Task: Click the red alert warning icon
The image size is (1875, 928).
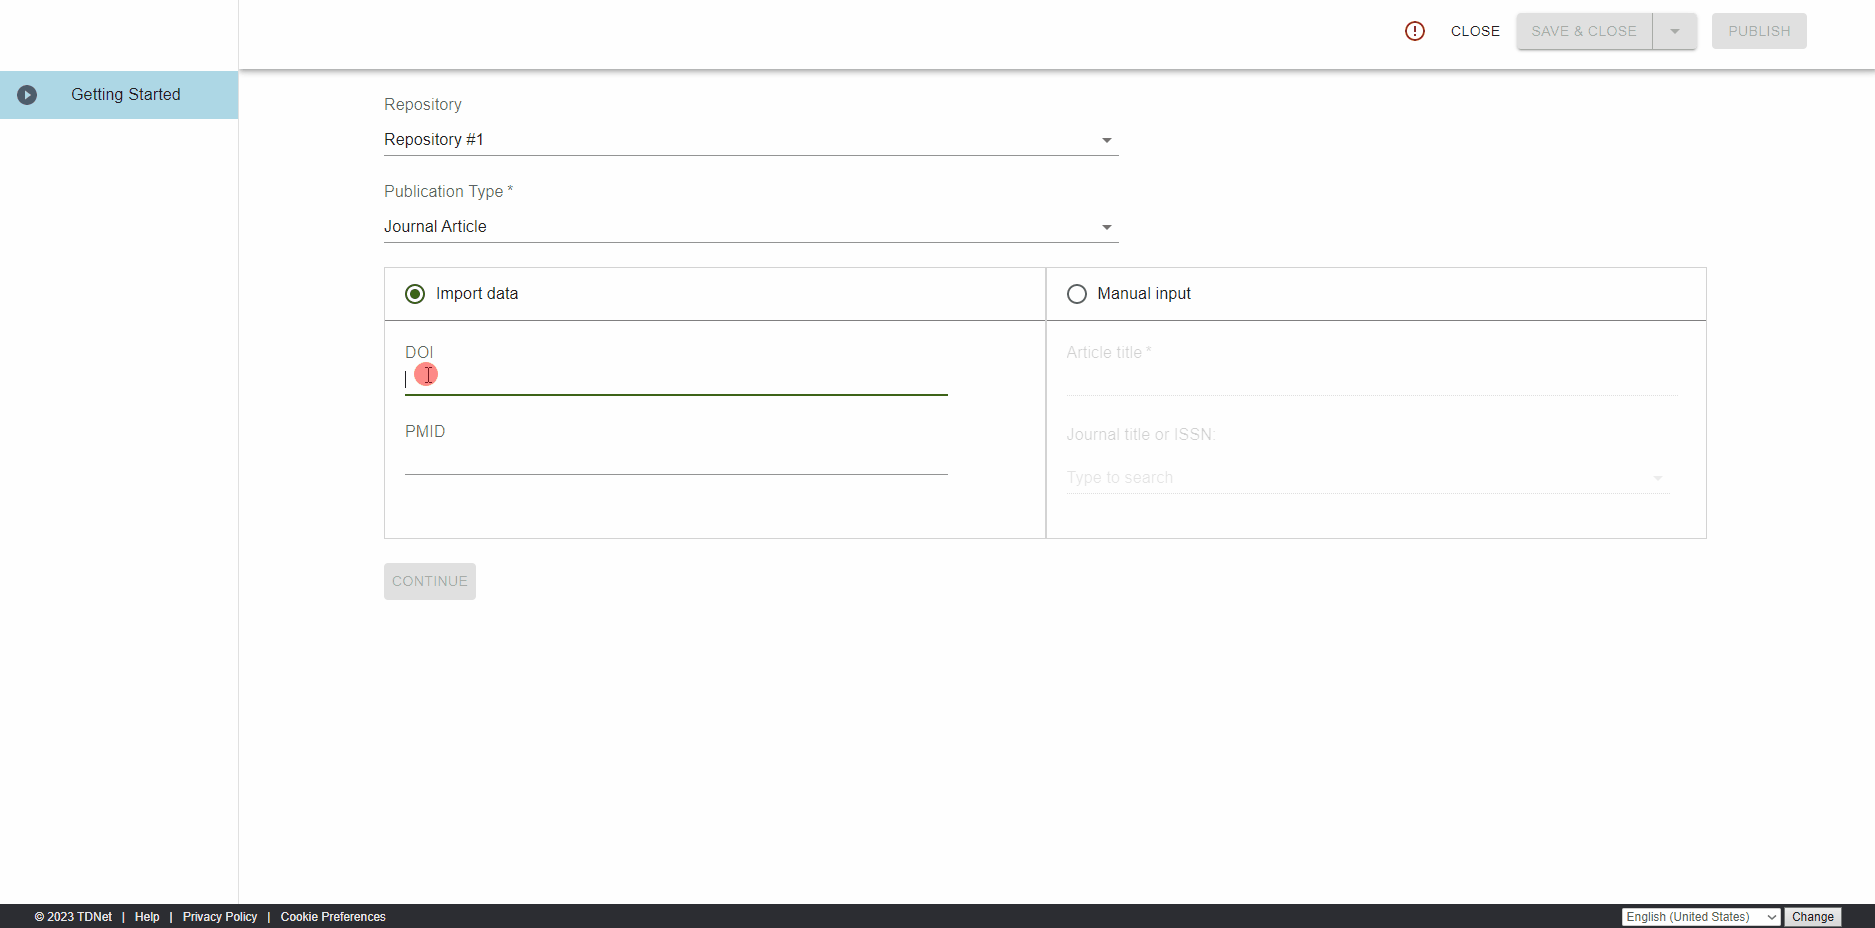Action: click(1414, 31)
